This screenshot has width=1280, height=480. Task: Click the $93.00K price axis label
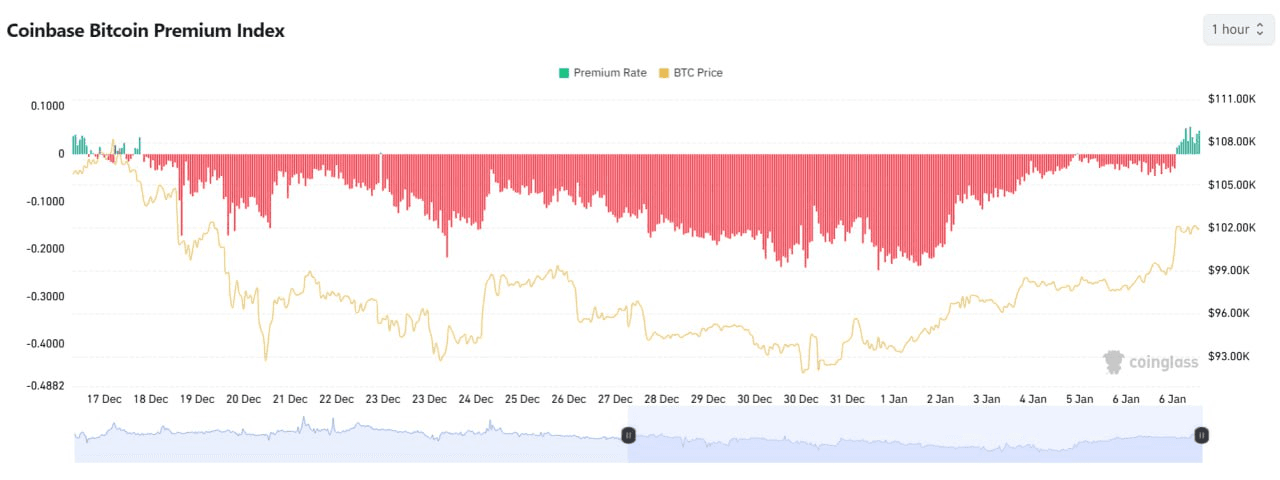1228,357
